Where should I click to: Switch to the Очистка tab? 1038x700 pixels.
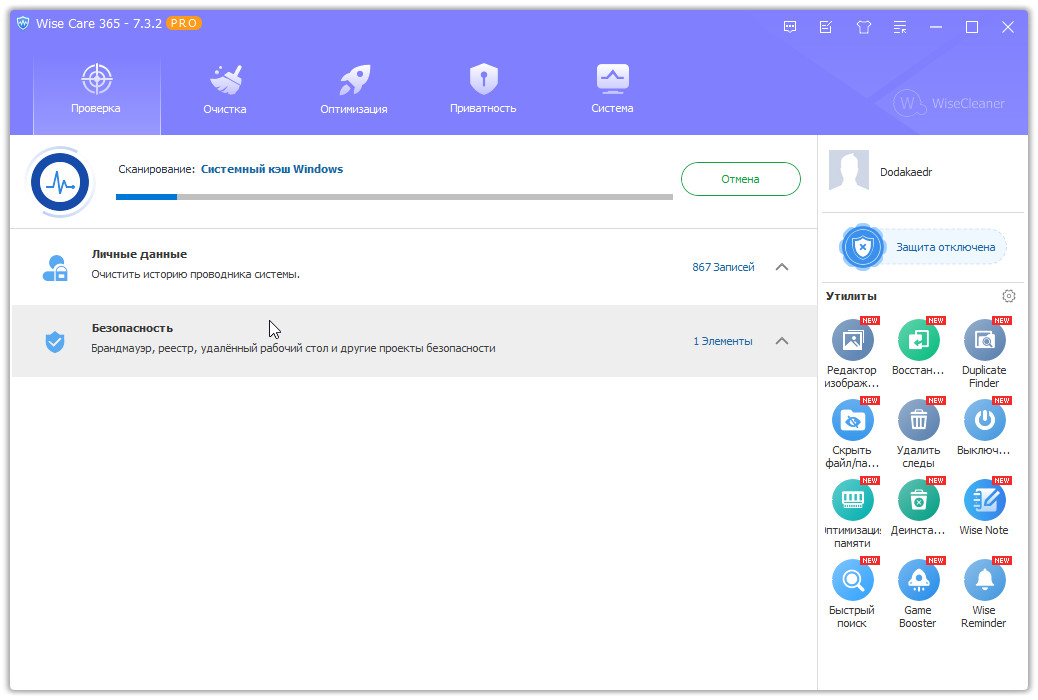point(224,89)
